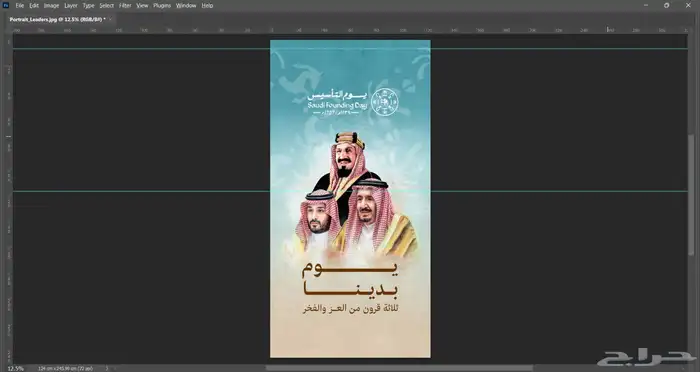Open the Window menu
This screenshot has width=700, height=372.
186,5
